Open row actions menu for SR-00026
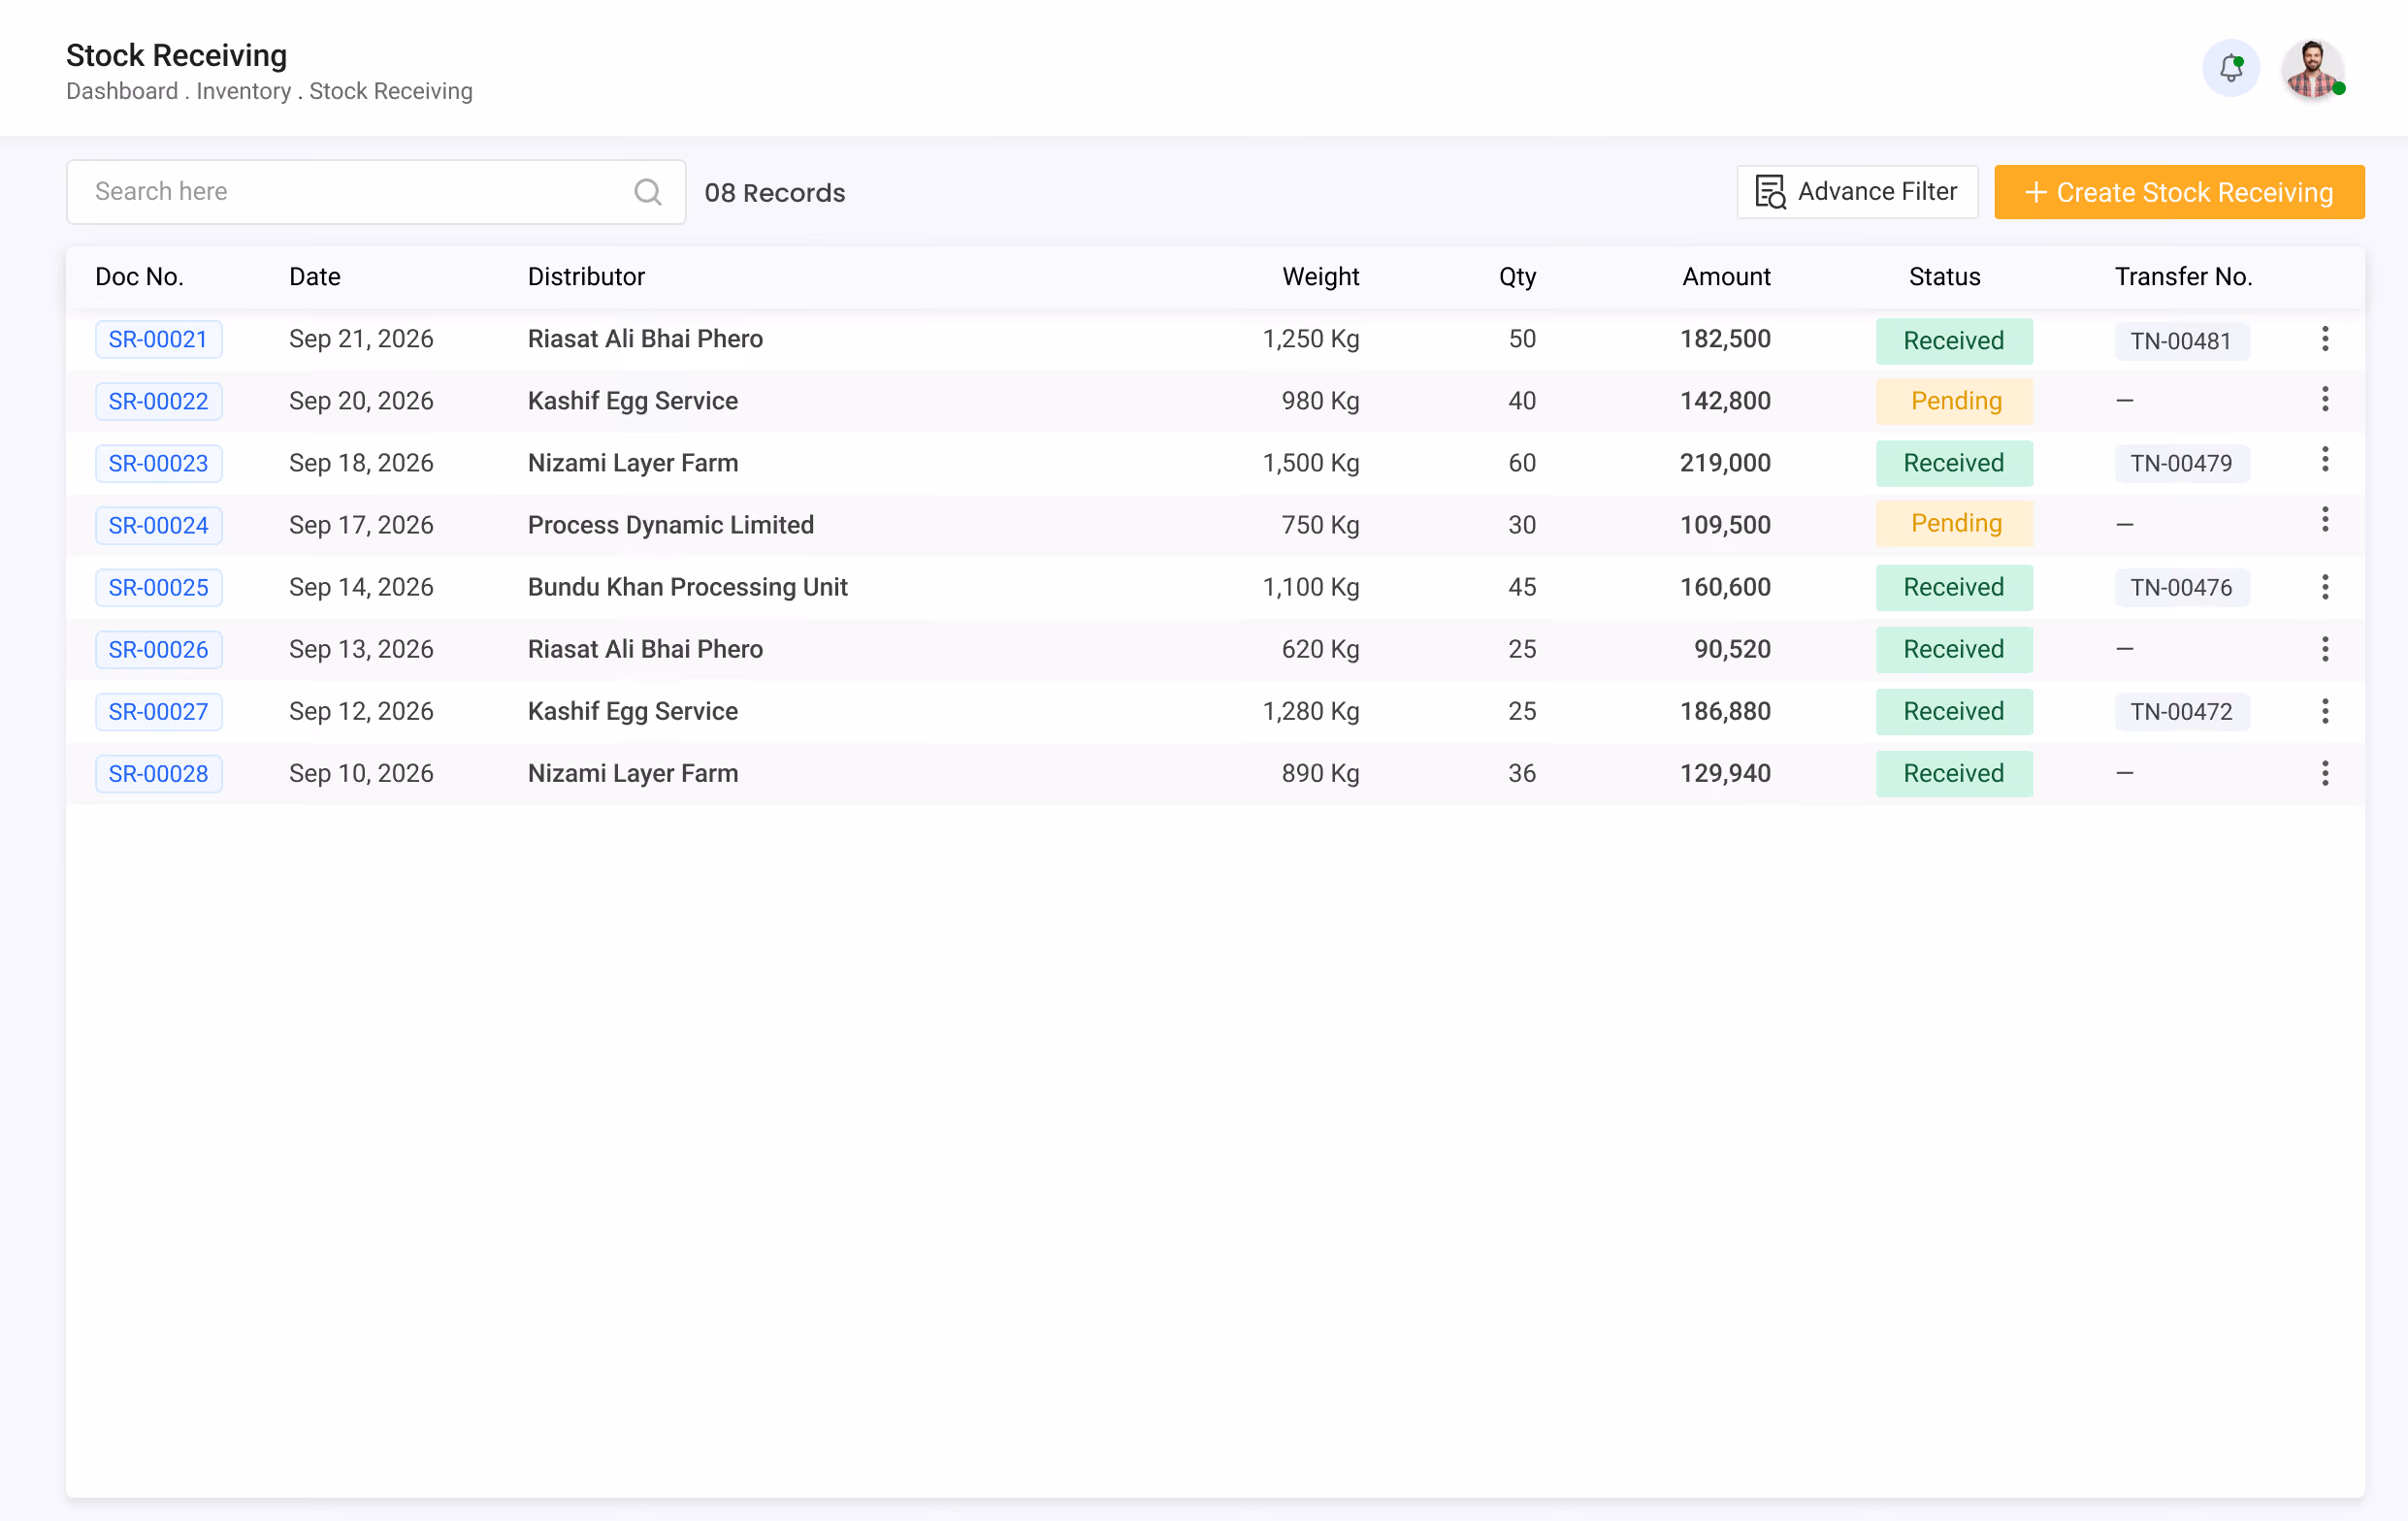 [2325, 649]
